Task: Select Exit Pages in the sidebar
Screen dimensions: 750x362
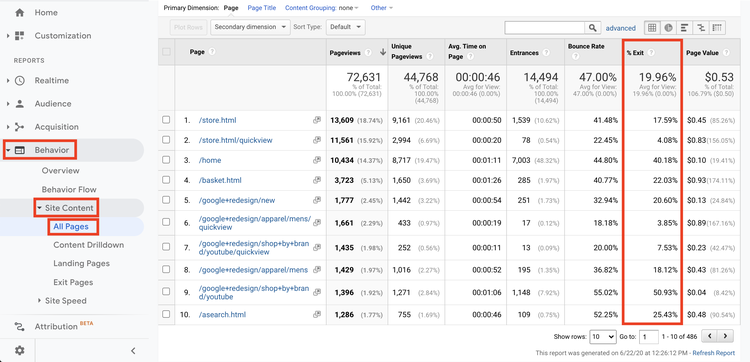Action: point(73,282)
